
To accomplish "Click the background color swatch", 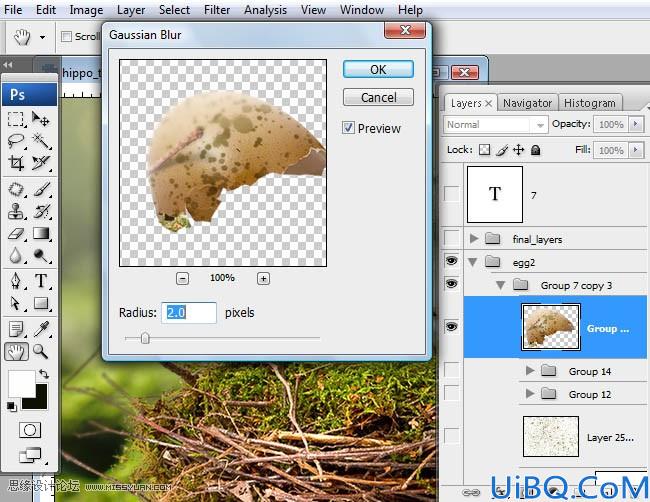I will click(x=39, y=401).
